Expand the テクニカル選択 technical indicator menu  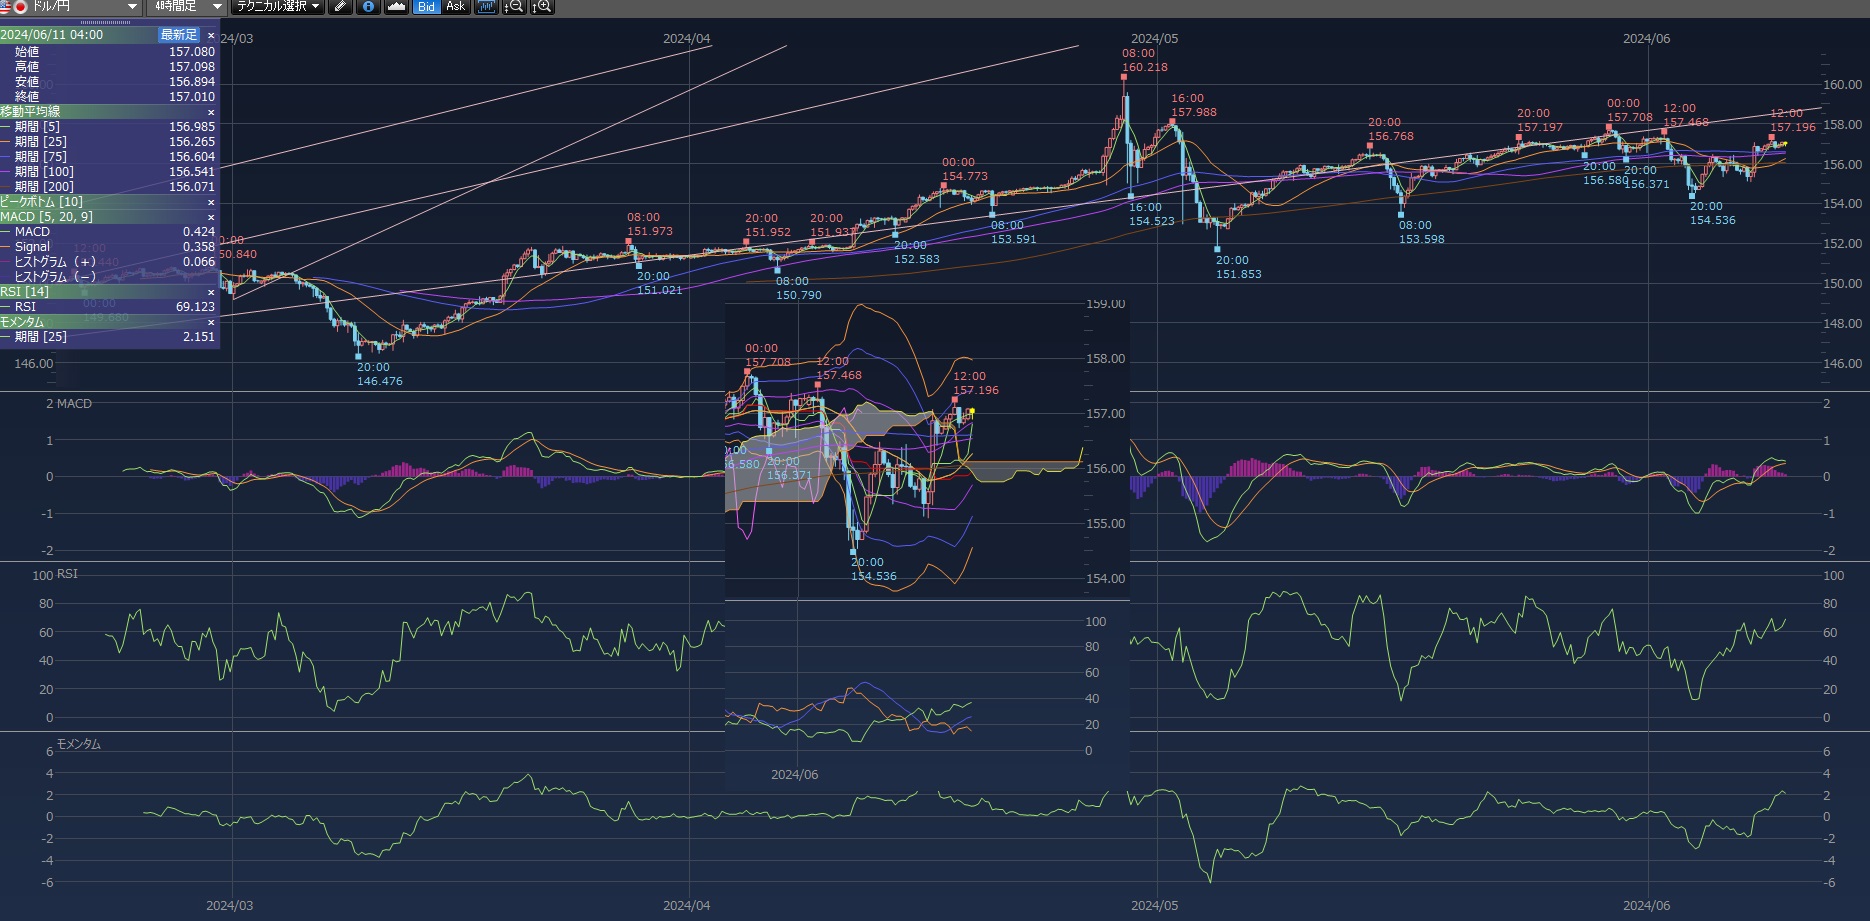[278, 7]
